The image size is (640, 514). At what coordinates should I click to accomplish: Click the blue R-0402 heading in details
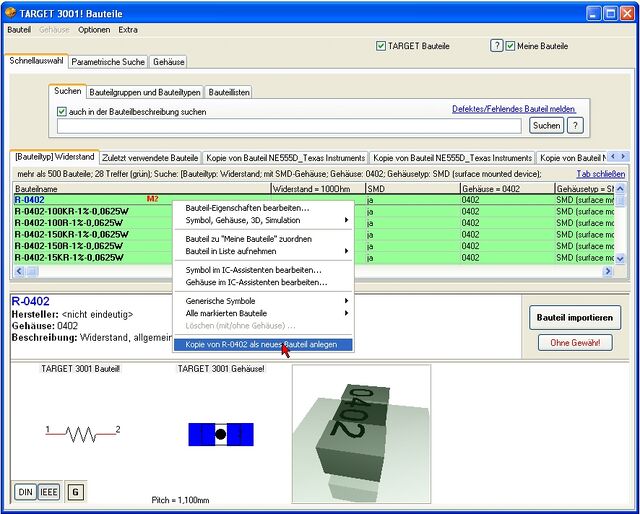click(x=31, y=301)
